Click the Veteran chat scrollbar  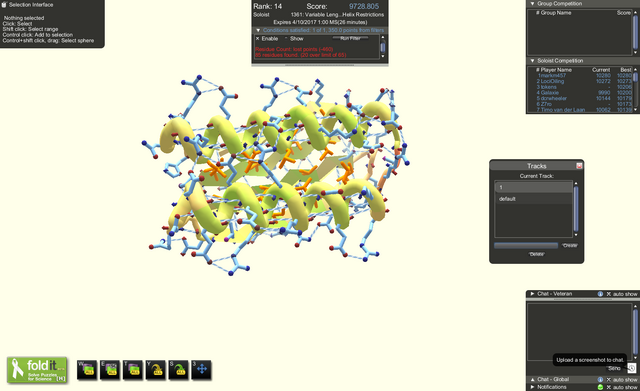click(635, 331)
